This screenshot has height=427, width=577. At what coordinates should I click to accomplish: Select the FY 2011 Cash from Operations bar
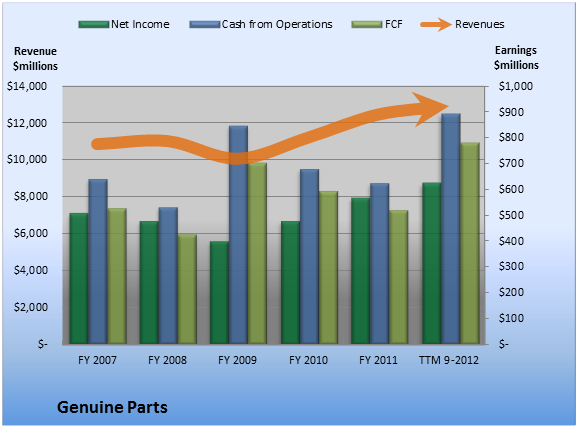click(380, 264)
